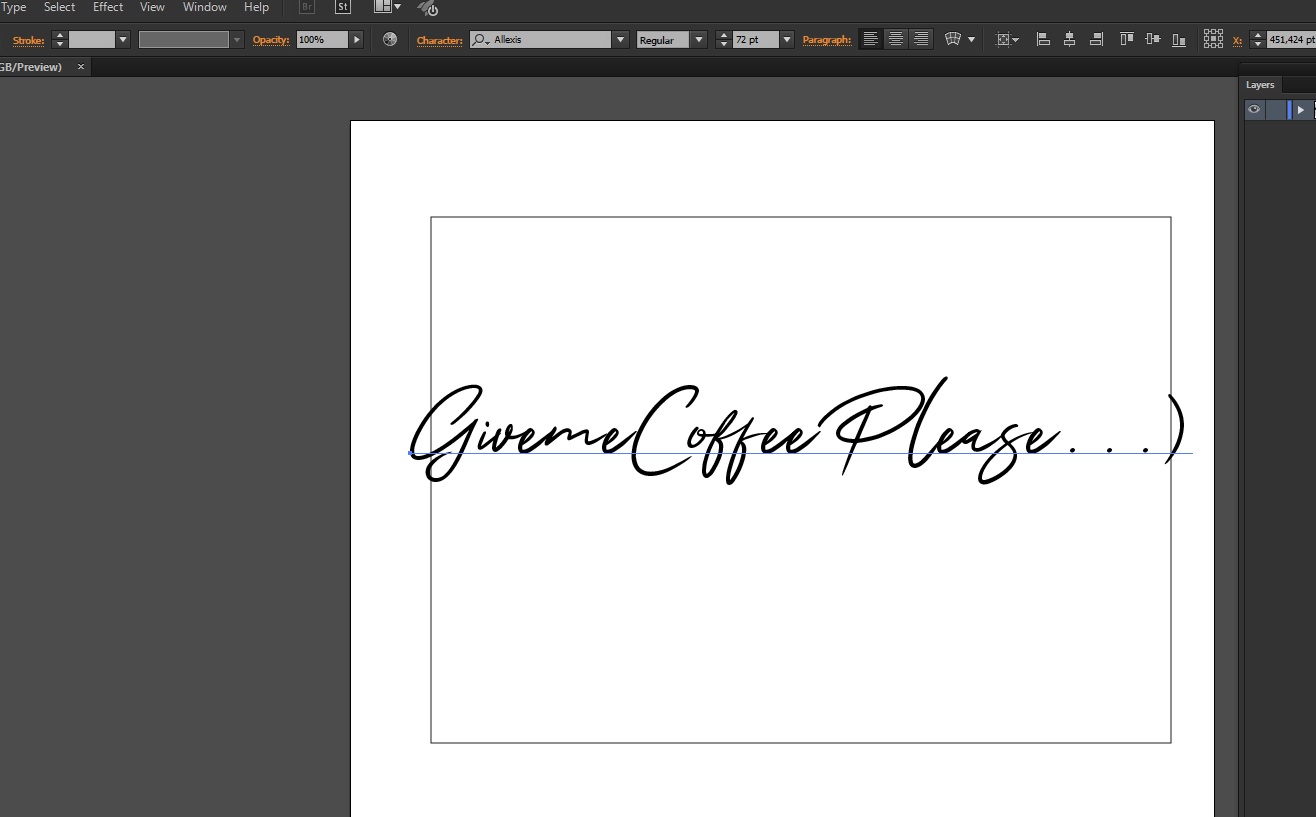Viewport: 1316px width, 817px height.
Task: Click Horizontal Align Center icon
Action: coord(1070,39)
